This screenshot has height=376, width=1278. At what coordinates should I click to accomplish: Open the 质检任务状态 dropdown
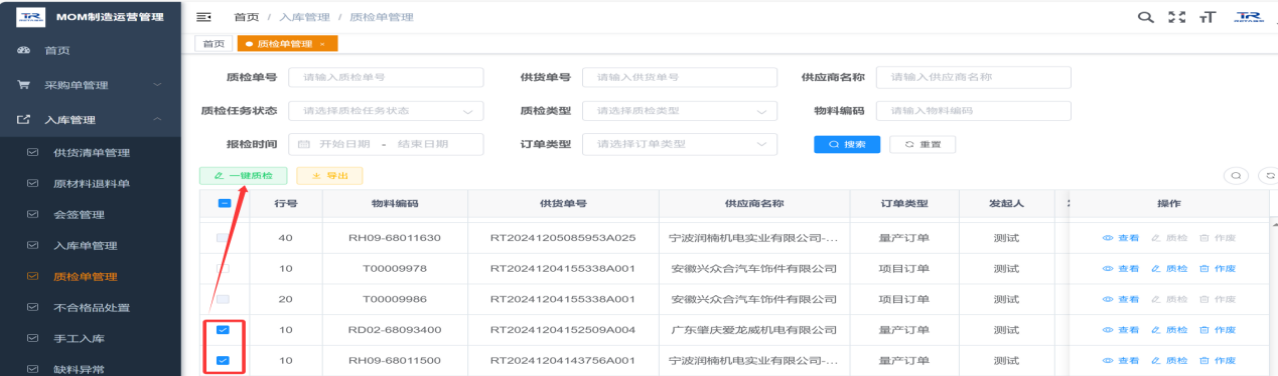(385, 111)
